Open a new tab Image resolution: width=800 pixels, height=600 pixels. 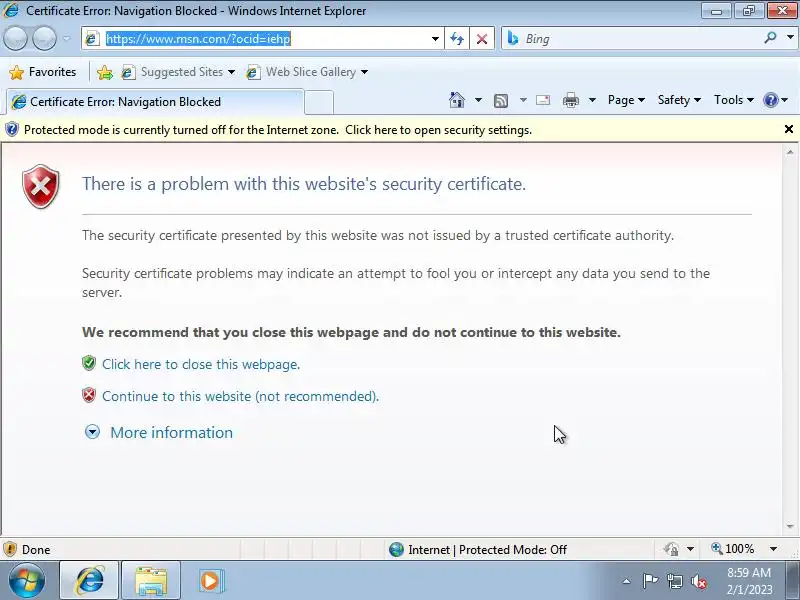click(x=319, y=102)
